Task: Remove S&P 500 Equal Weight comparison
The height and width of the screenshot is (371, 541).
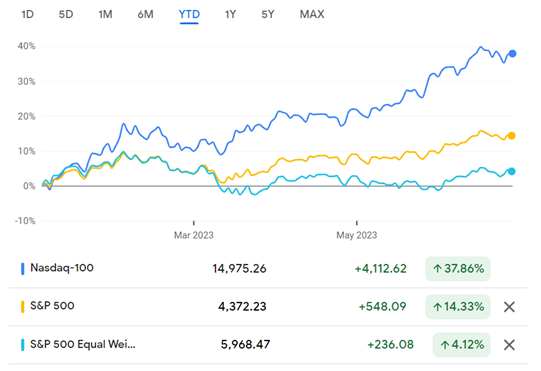Action: pyautogui.click(x=509, y=345)
